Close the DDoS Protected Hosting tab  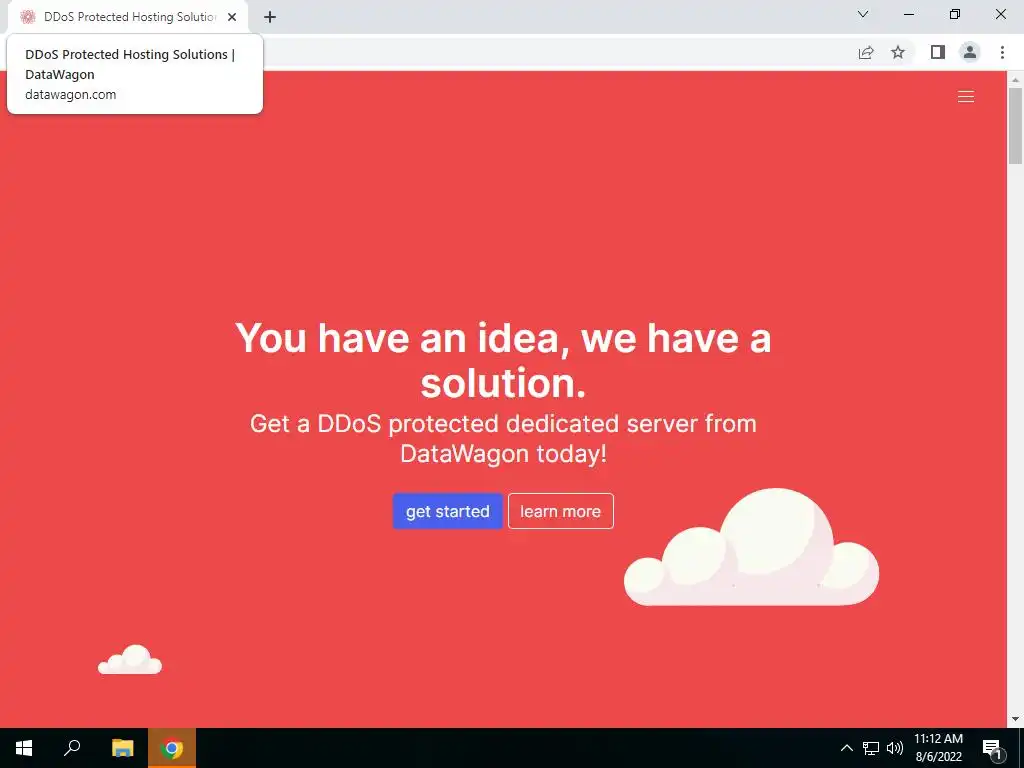pos(232,17)
